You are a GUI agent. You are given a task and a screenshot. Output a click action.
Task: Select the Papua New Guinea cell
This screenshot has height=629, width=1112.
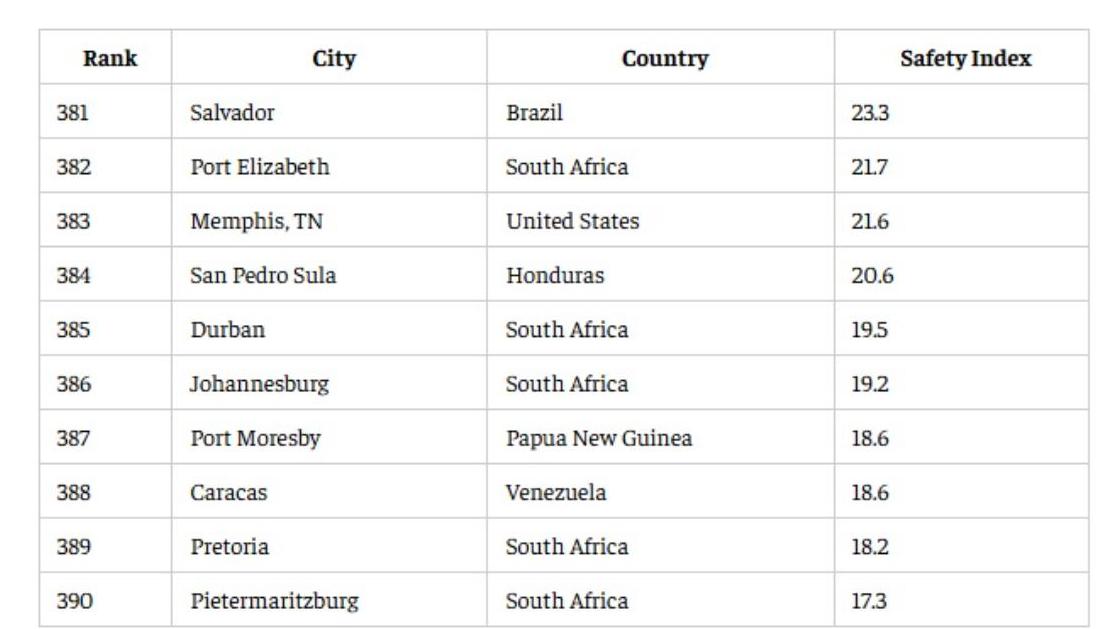point(598,438)
